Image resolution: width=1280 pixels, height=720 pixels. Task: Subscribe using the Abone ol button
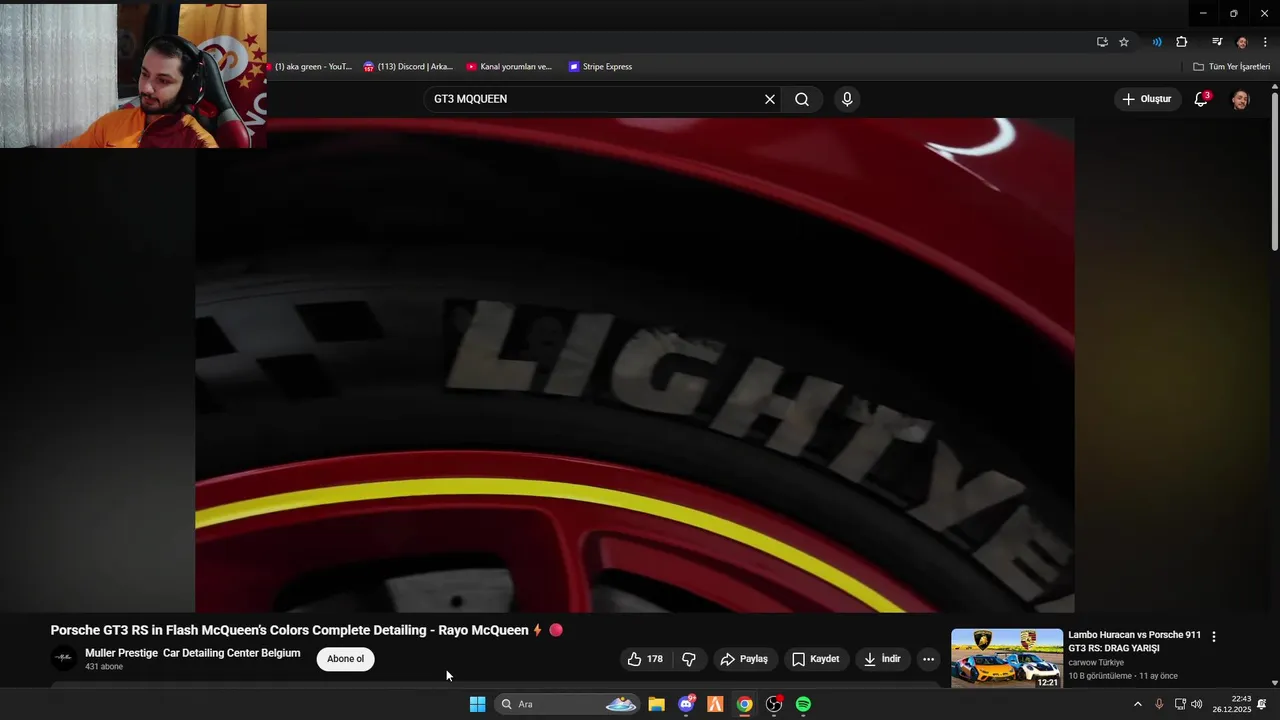pyautogui.click(x=346, y=659)
